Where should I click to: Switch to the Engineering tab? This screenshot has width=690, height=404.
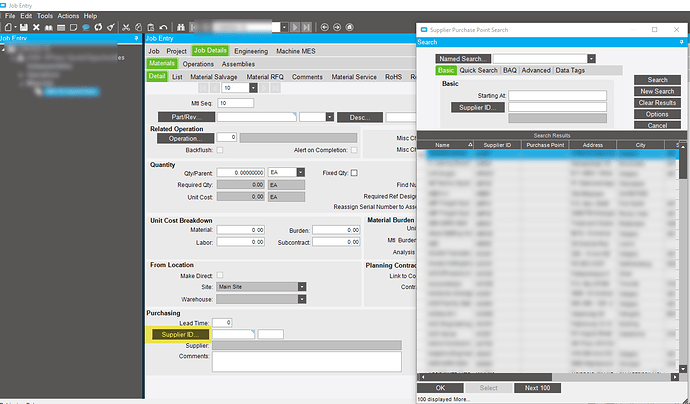pyautogui.click(x=251, y=51)
